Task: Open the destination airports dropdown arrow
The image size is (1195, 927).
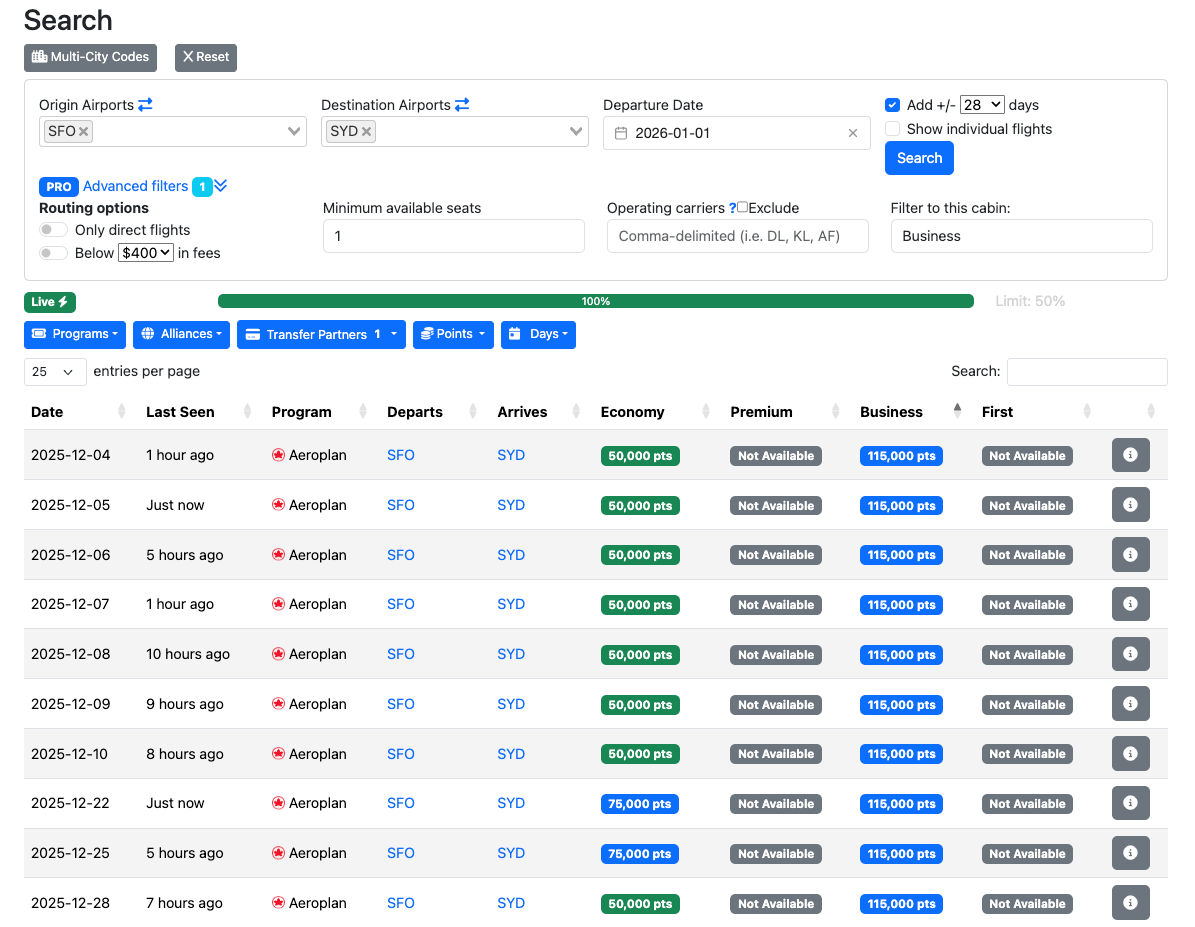Action: pyautogui.click(x=576, y=131)
